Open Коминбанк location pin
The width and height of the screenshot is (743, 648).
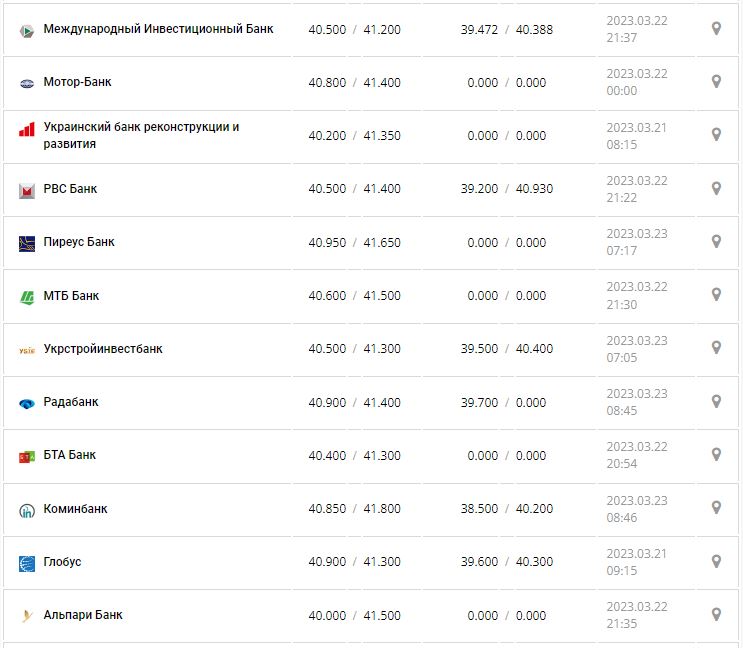tap(716, 508)
